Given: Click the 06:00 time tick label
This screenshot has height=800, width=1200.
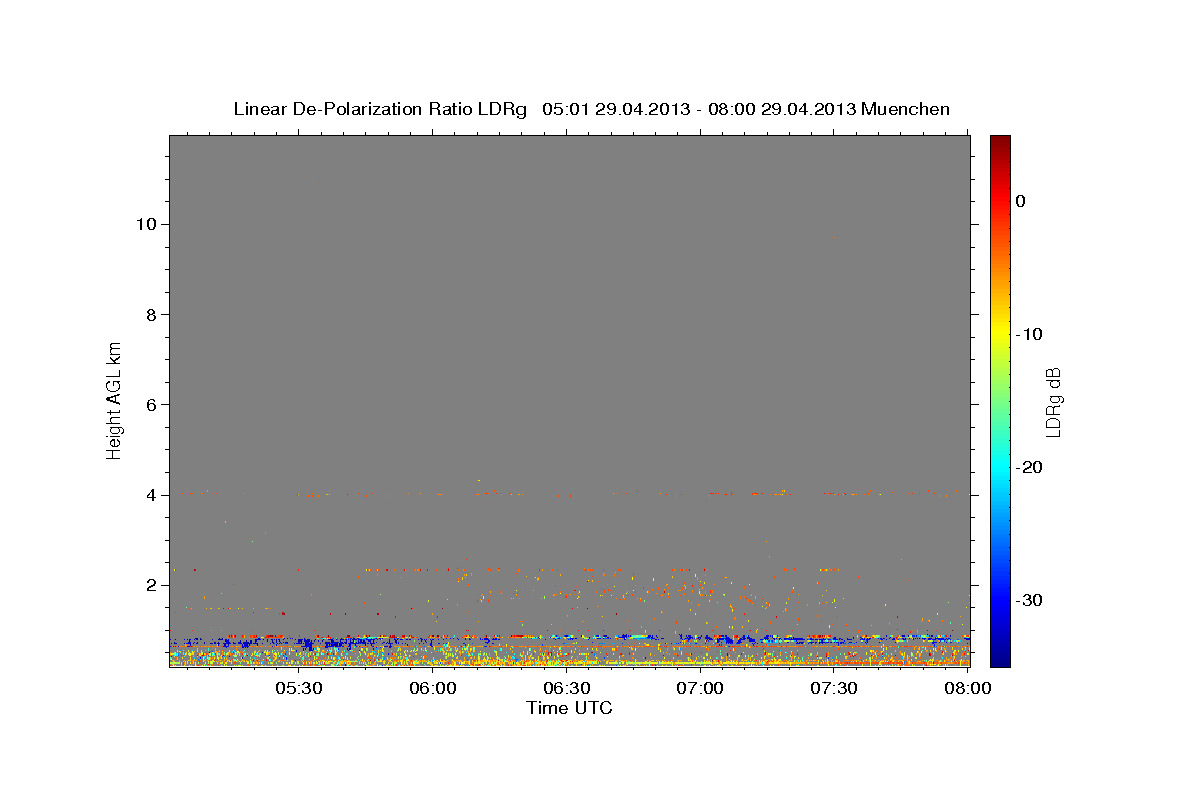Looking at the screenshot, I should pos(434,689).
